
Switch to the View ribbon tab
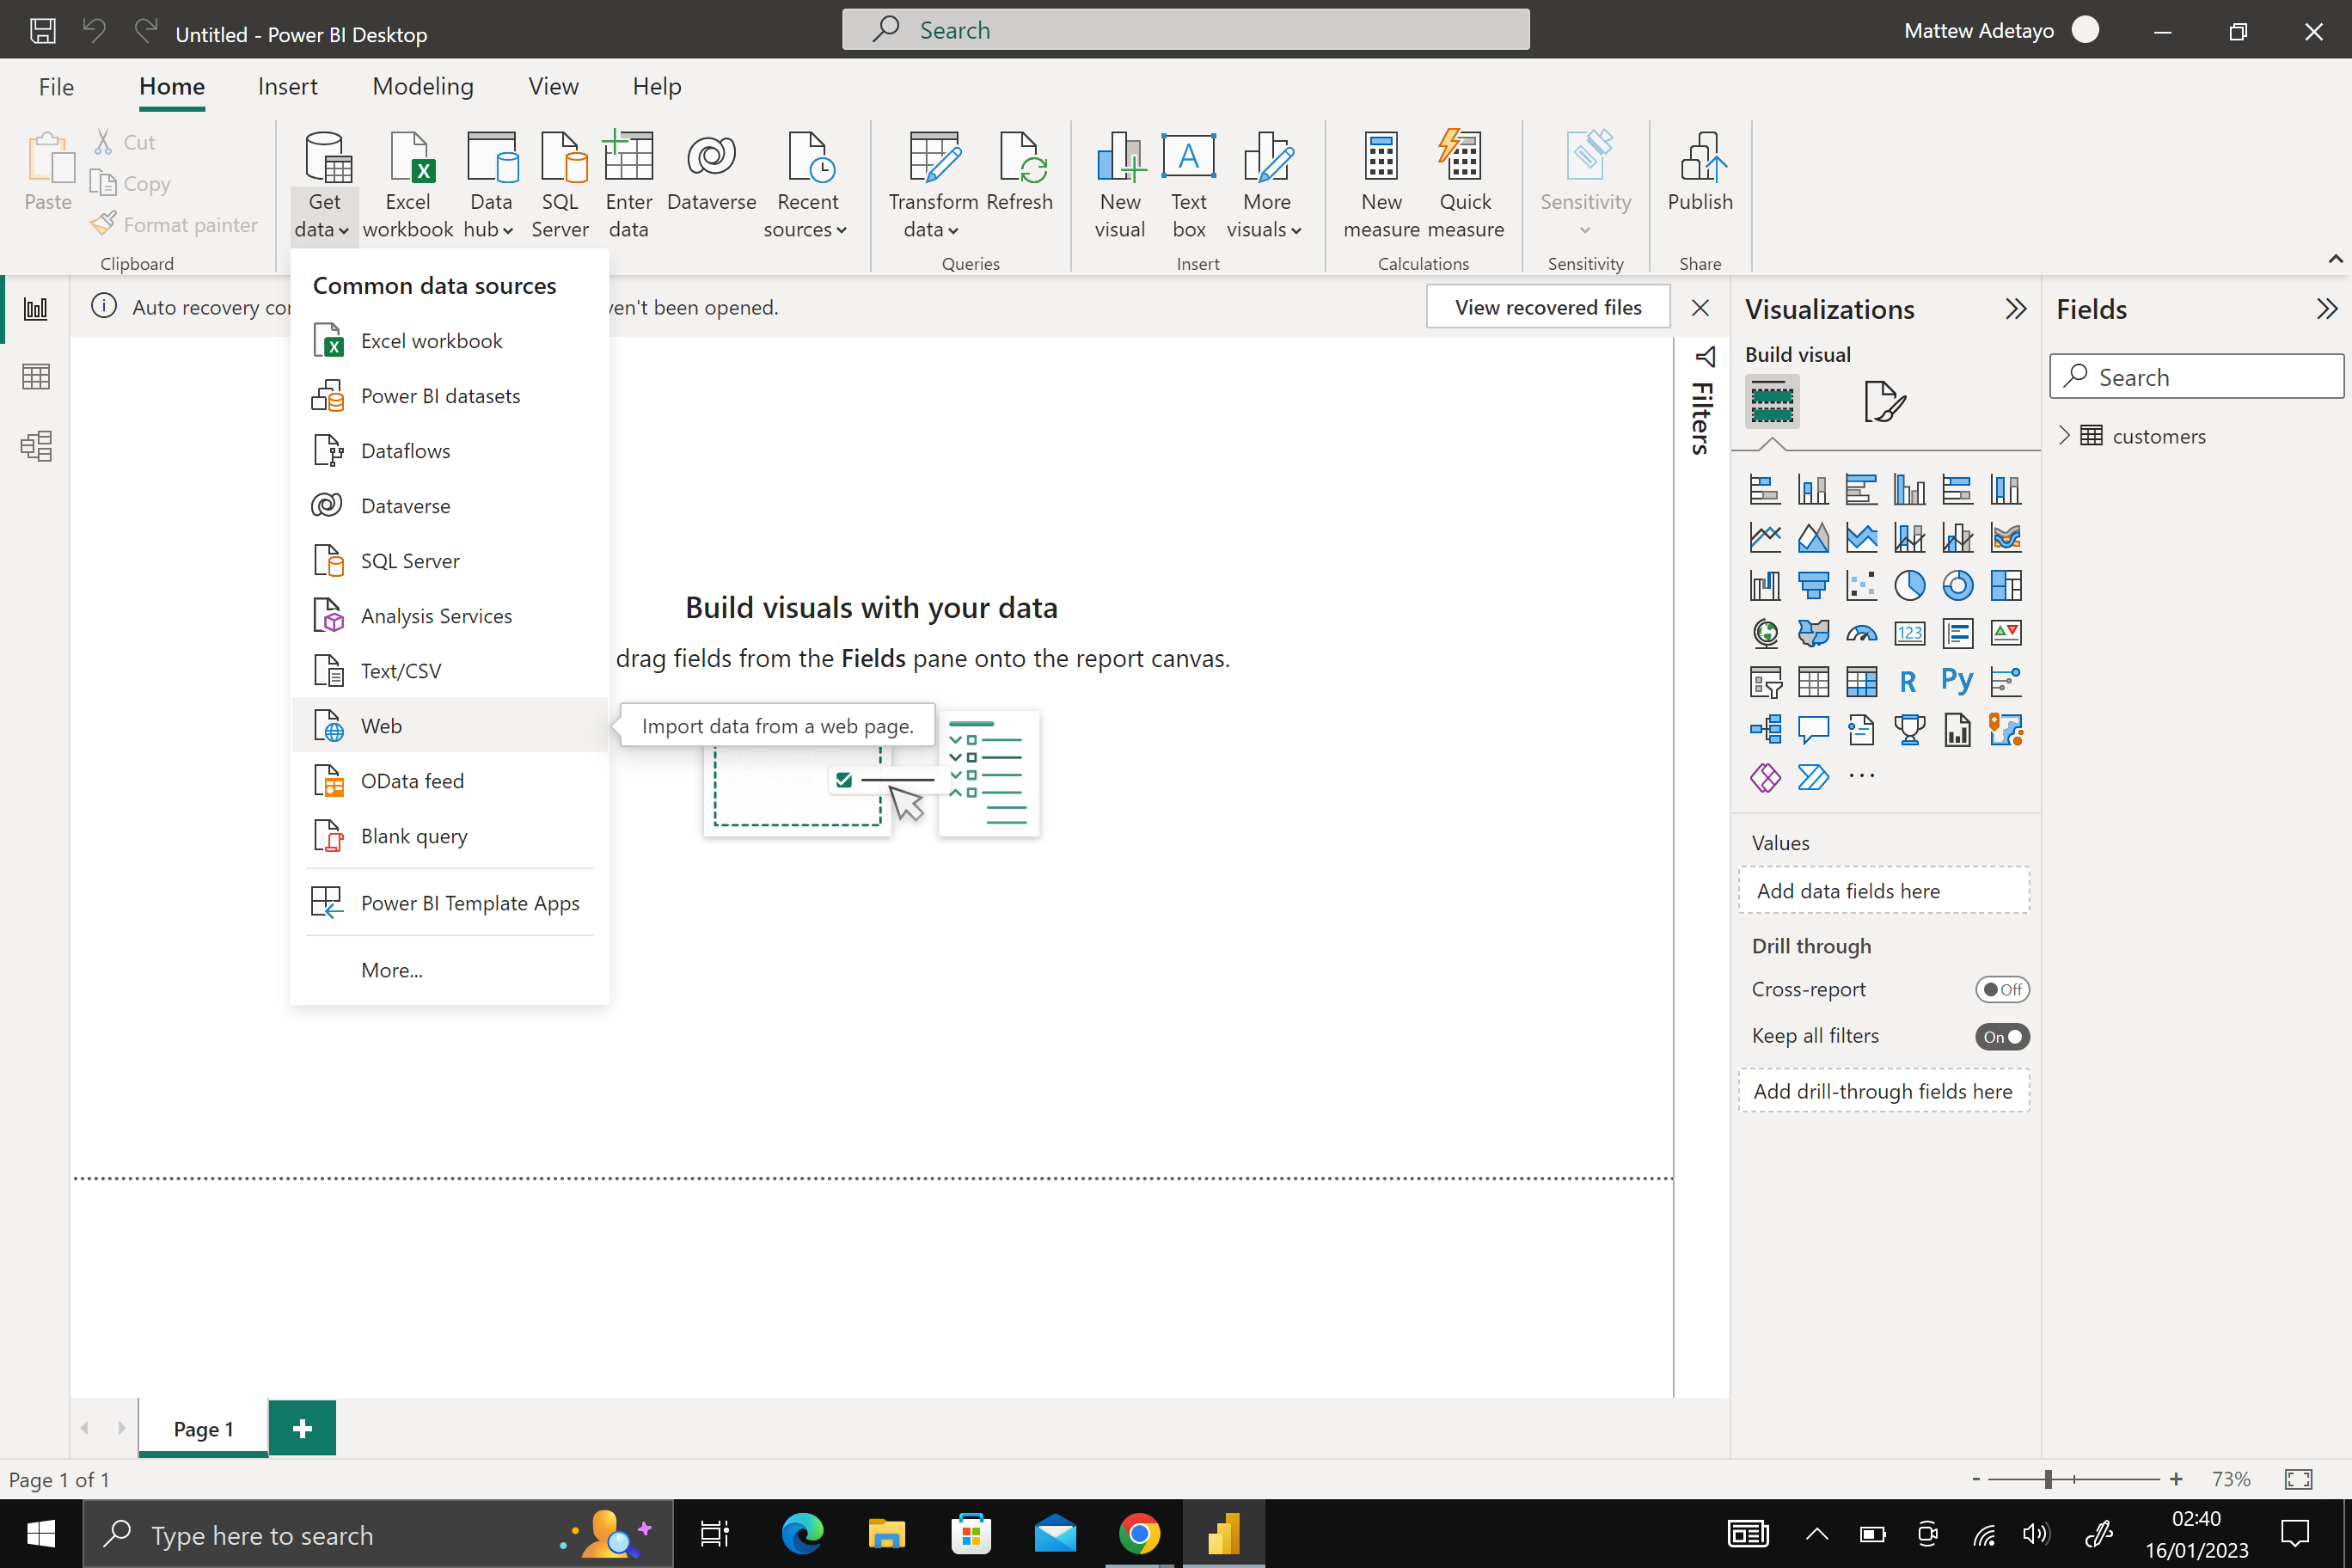point(553,87)
